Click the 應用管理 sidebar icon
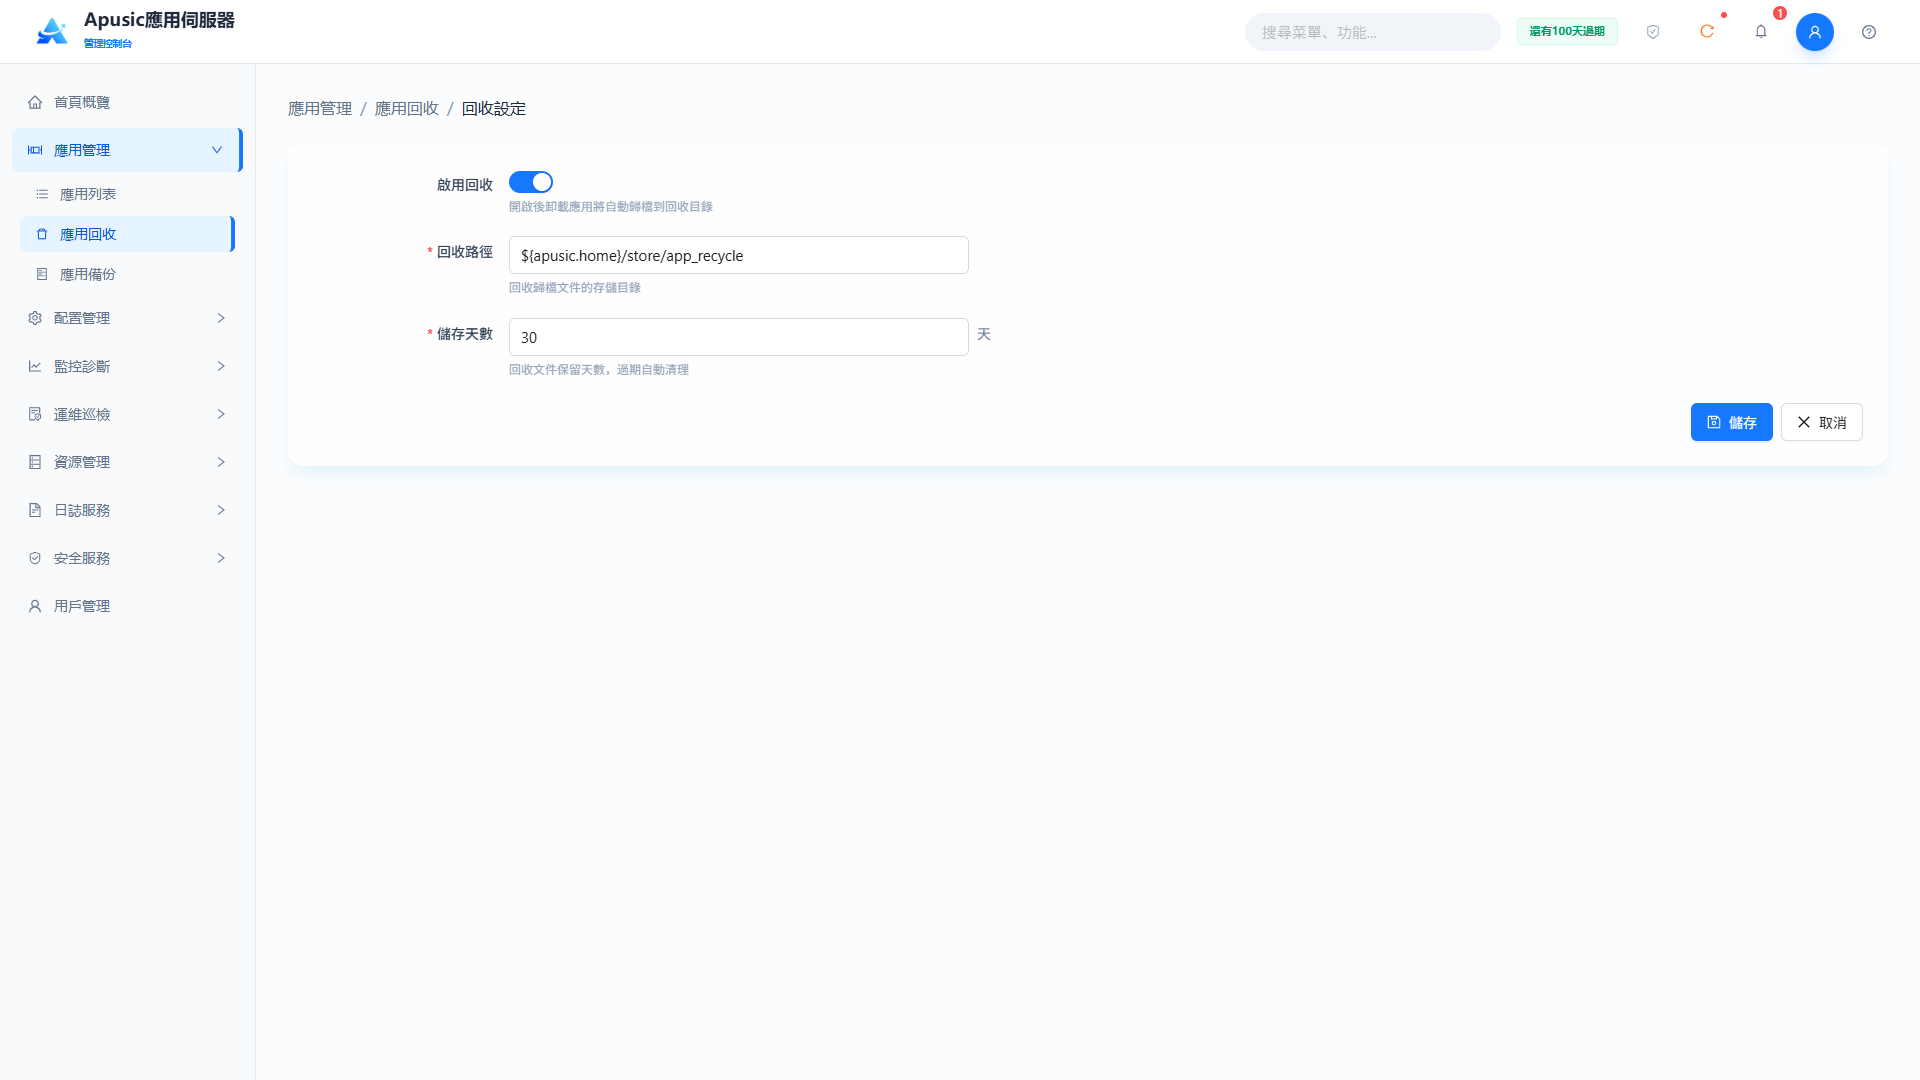The height and width of the screenshot is (1080, 1920). pos(35,150)
